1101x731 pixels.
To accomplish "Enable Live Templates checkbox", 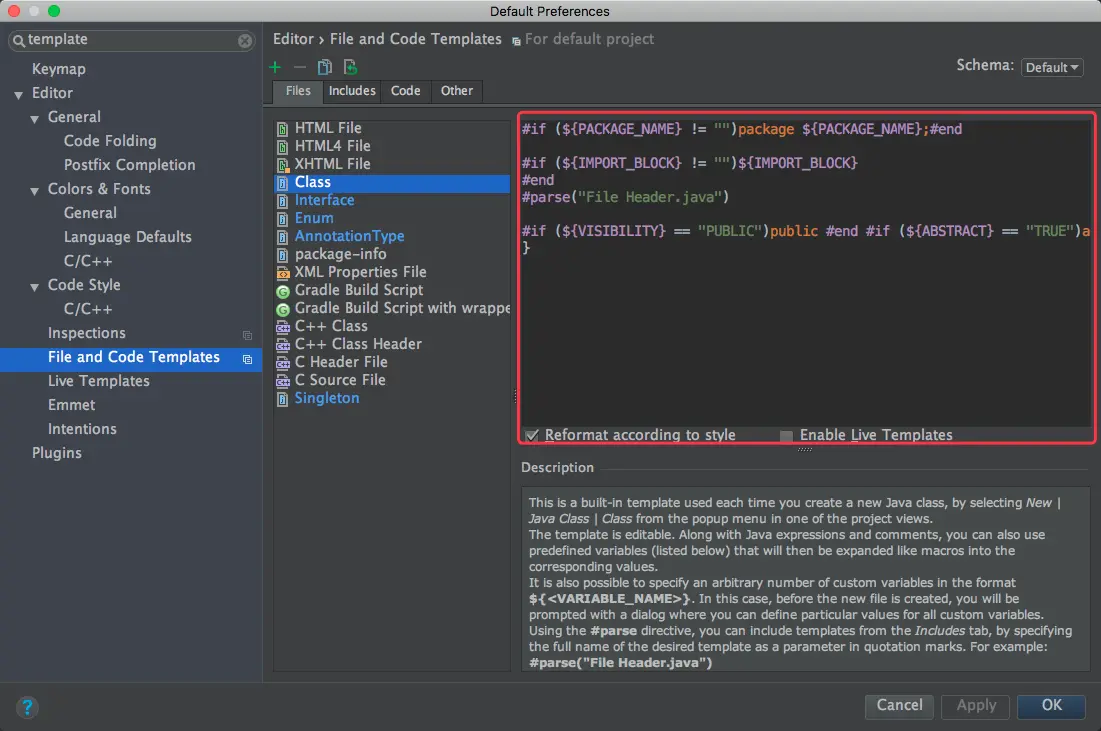I will [x=786, y=436].
